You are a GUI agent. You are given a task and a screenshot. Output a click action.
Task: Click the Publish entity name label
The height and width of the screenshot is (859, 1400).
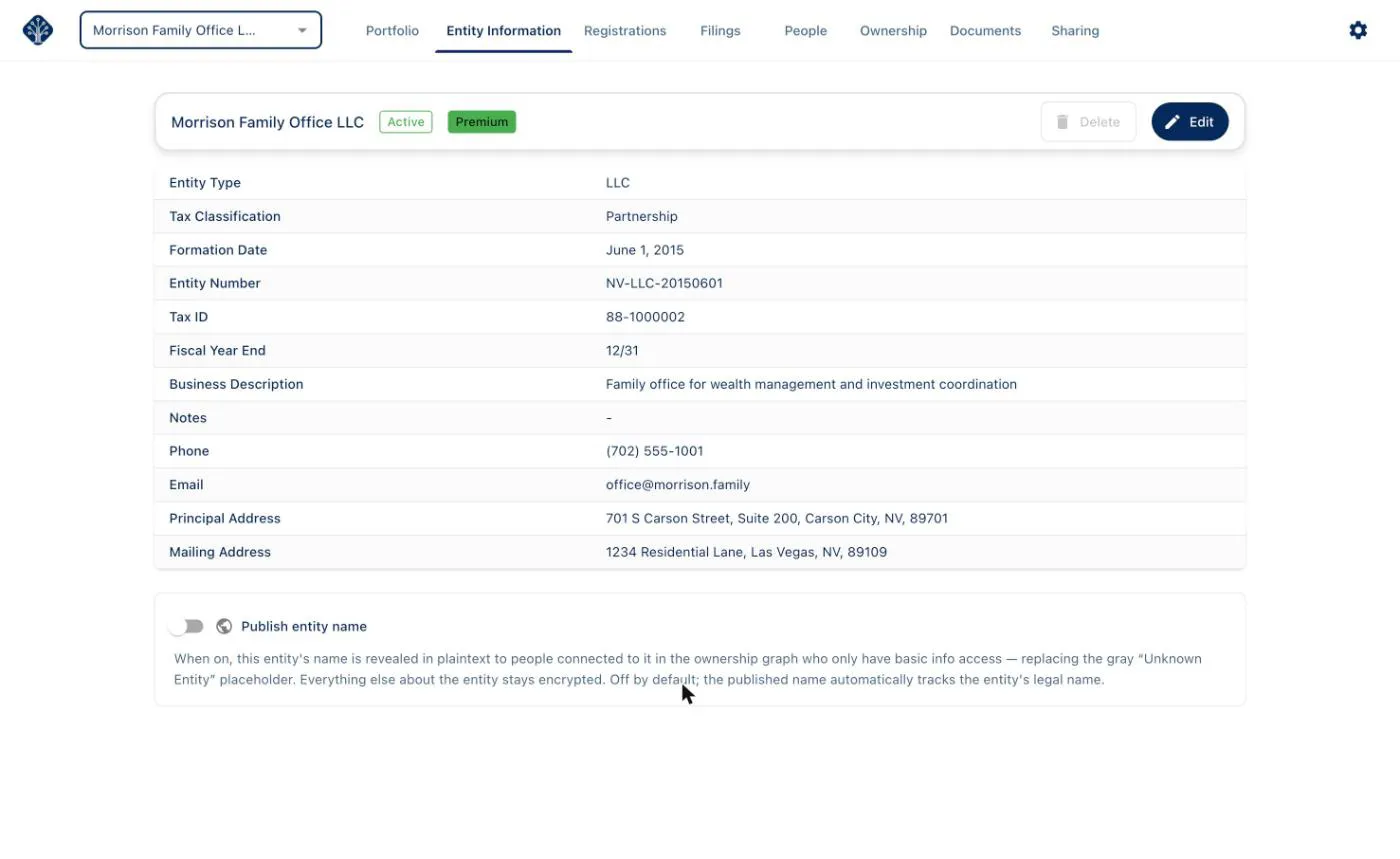[x=304, y=626]
